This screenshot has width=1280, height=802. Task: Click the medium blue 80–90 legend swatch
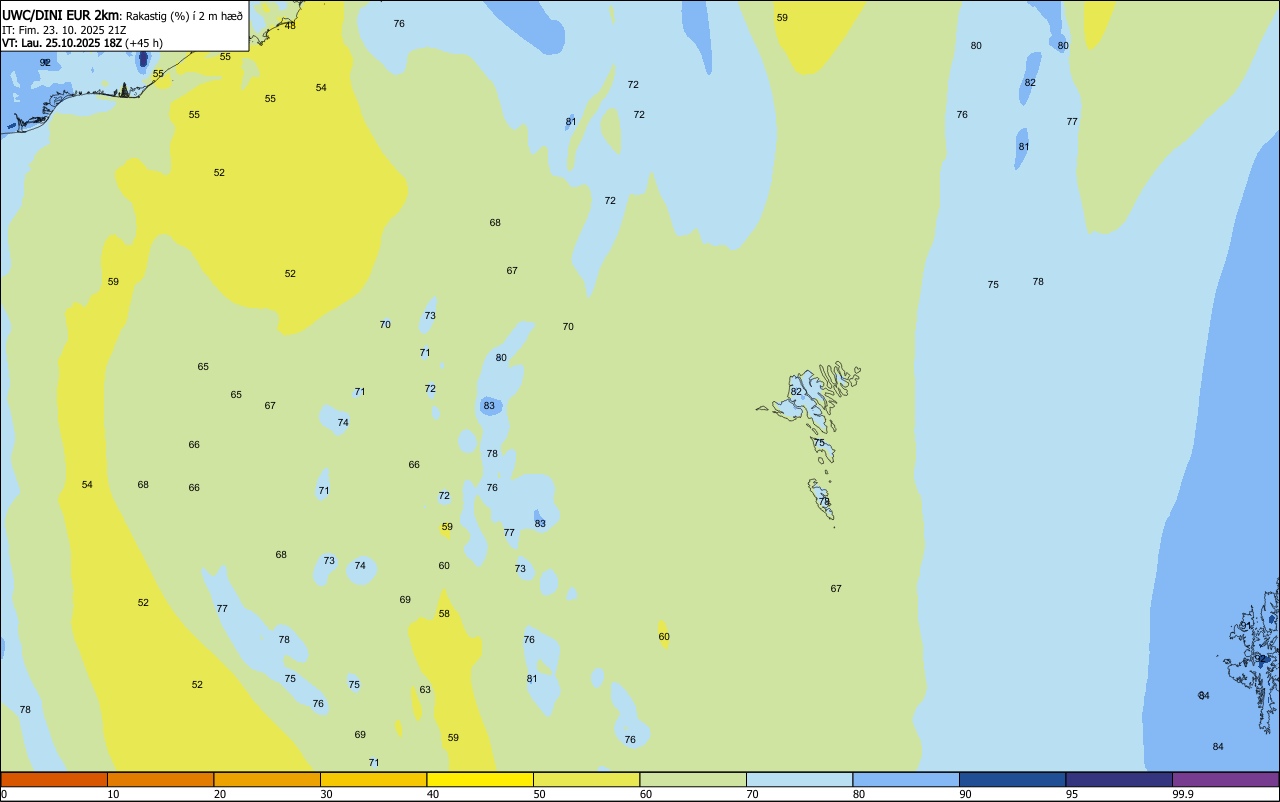pyautogui.click(x=906, y=779)
